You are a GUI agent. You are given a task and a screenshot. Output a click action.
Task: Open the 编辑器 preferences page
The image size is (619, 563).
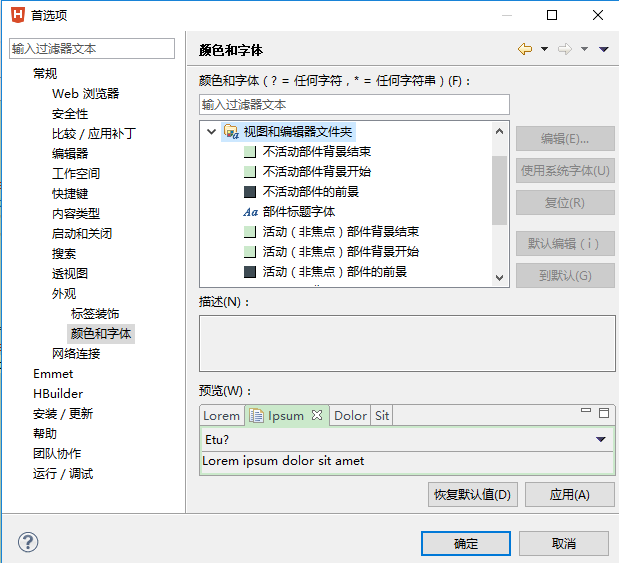click(x=70, y=154)
